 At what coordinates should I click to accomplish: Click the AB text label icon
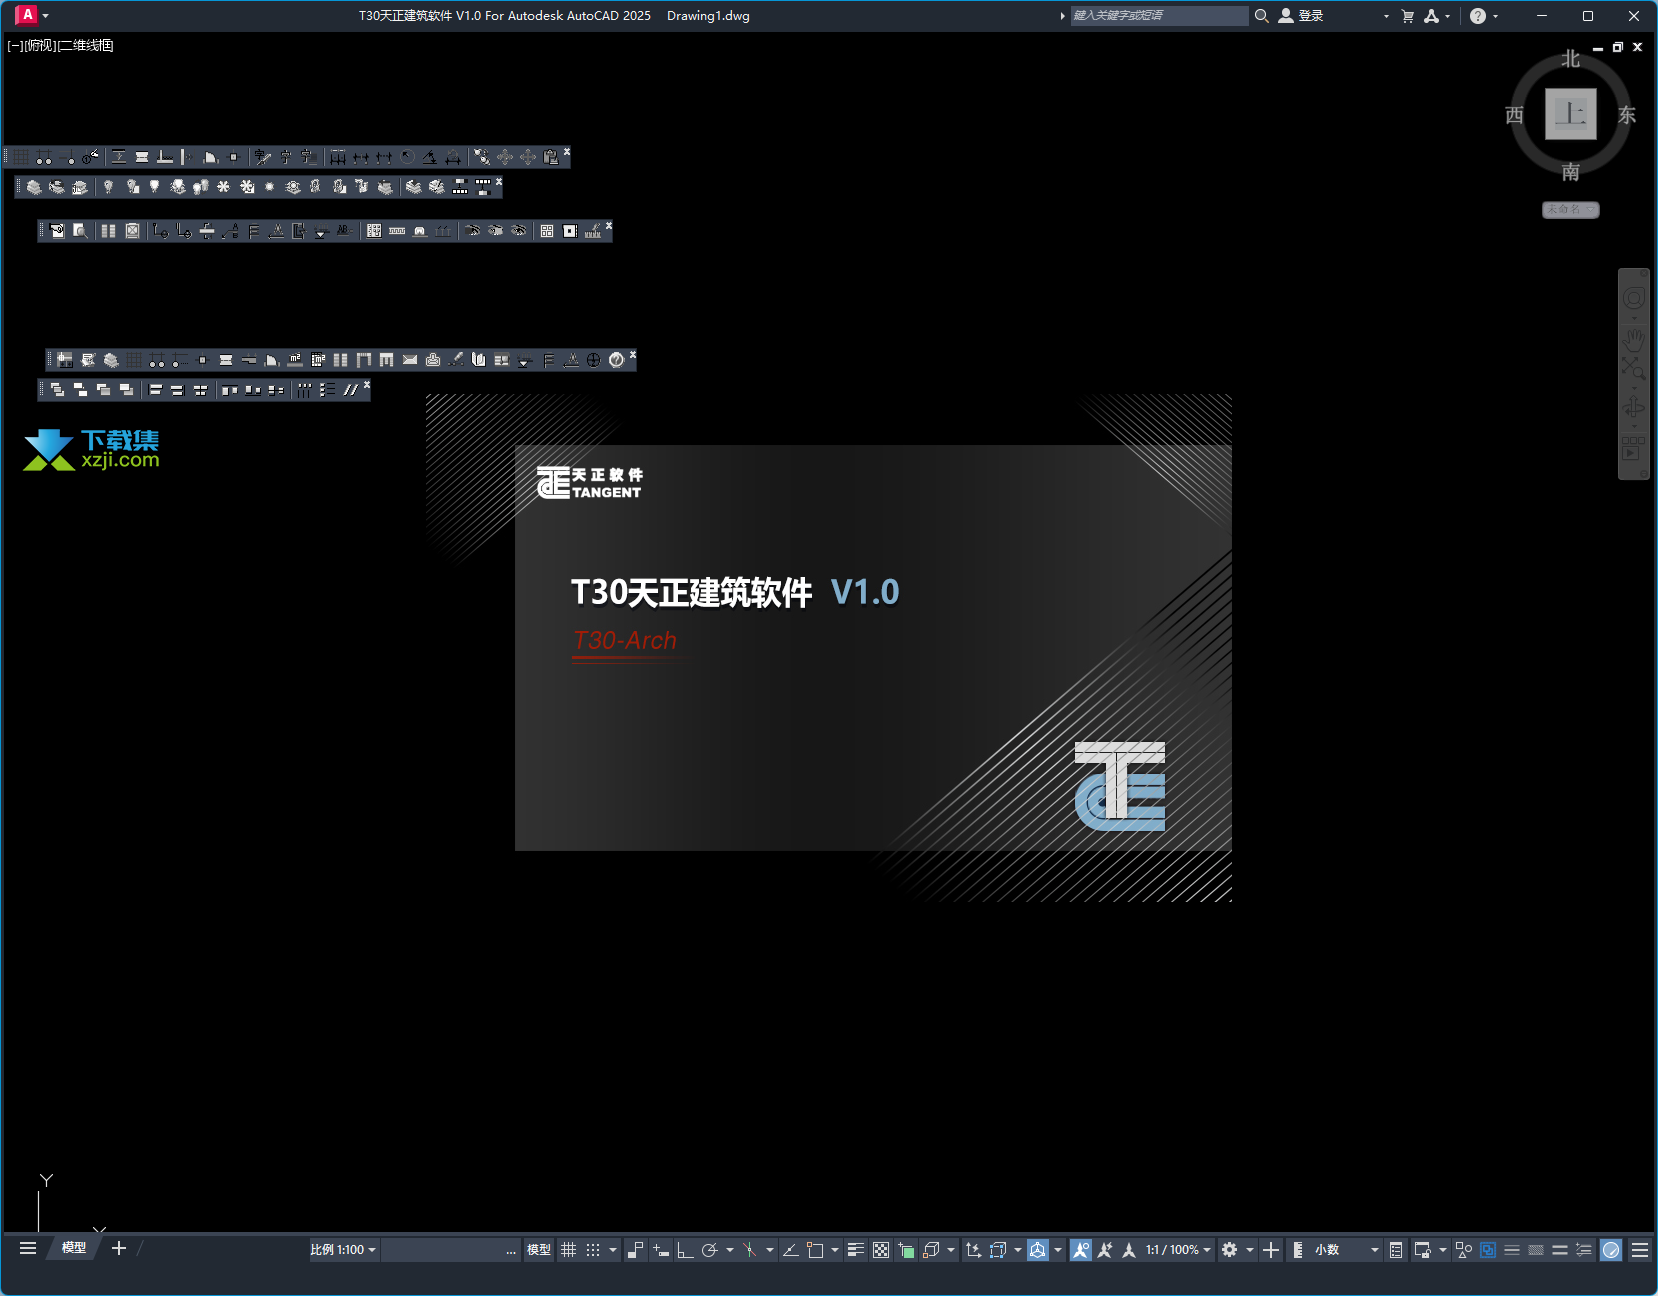click(x=344, y=231)
